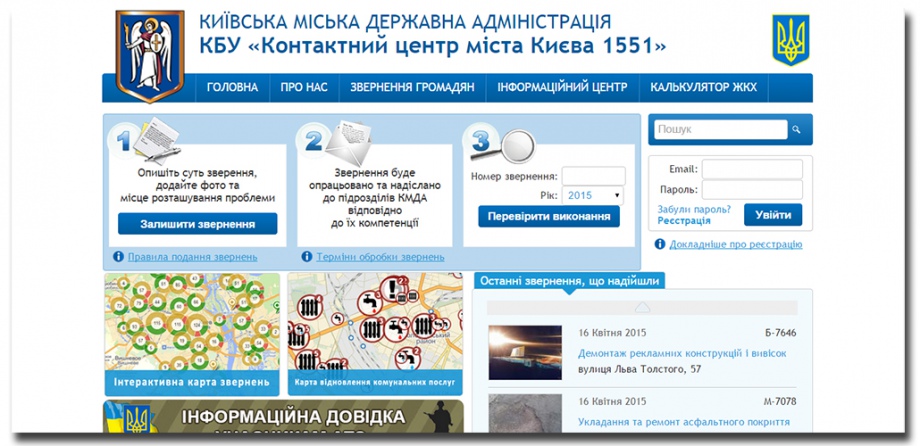Viewport: 920px width, 446px height.
Task: Click the Ukrainian trident emblem in the header
Action: [790, 40]
